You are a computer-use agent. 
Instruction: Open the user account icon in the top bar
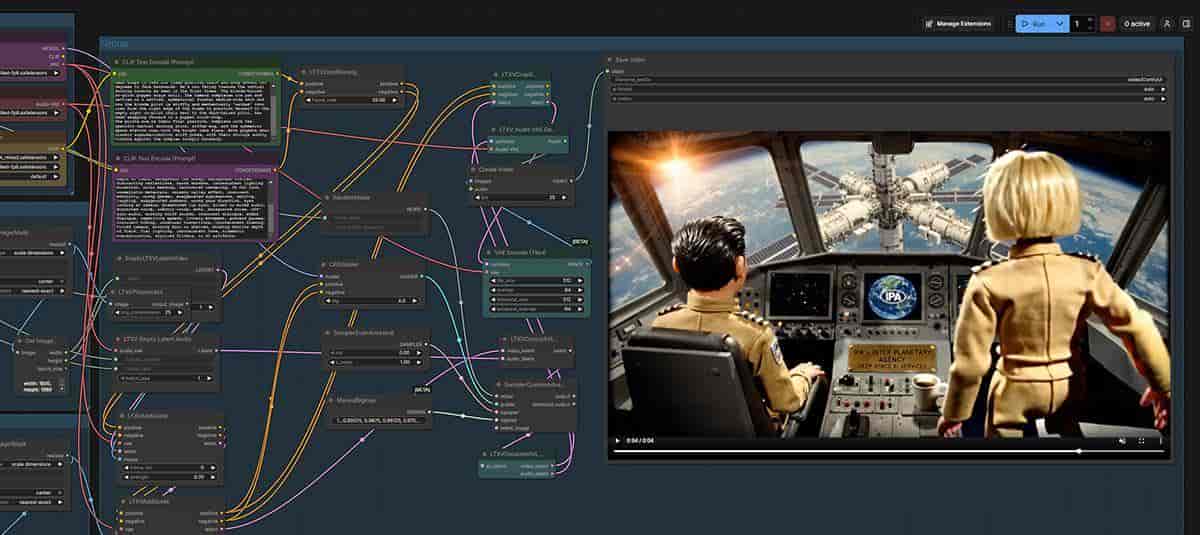(x=1167, y=23)
